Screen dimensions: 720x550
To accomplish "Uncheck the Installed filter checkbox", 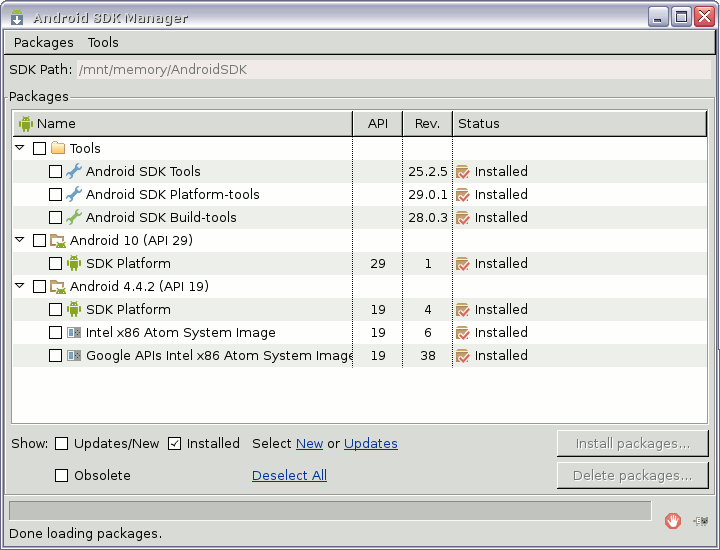I will [174, 443].
